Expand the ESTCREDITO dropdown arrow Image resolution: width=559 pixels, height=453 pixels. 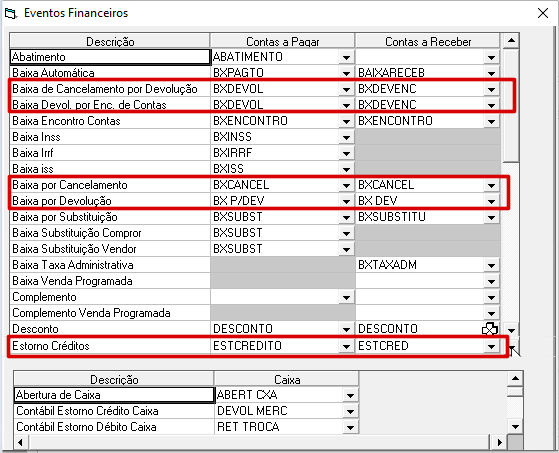tap(346, 346)
